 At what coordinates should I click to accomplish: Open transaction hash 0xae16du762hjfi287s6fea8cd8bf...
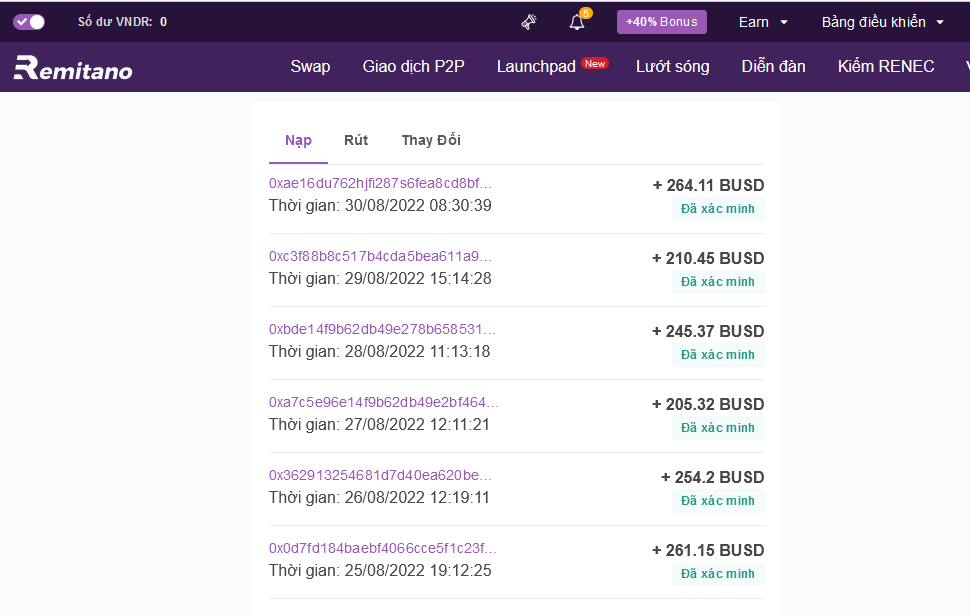click(380, 183)
